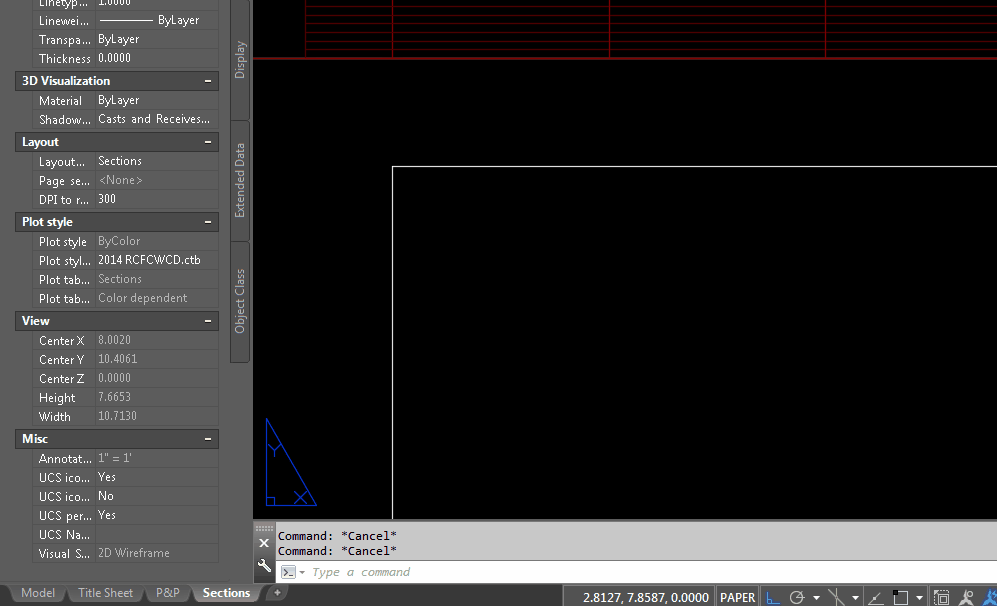This screenshot has width=997, height=606.
Task: Open the Extended Data side panel tab
Action: (x=239, y=181)
